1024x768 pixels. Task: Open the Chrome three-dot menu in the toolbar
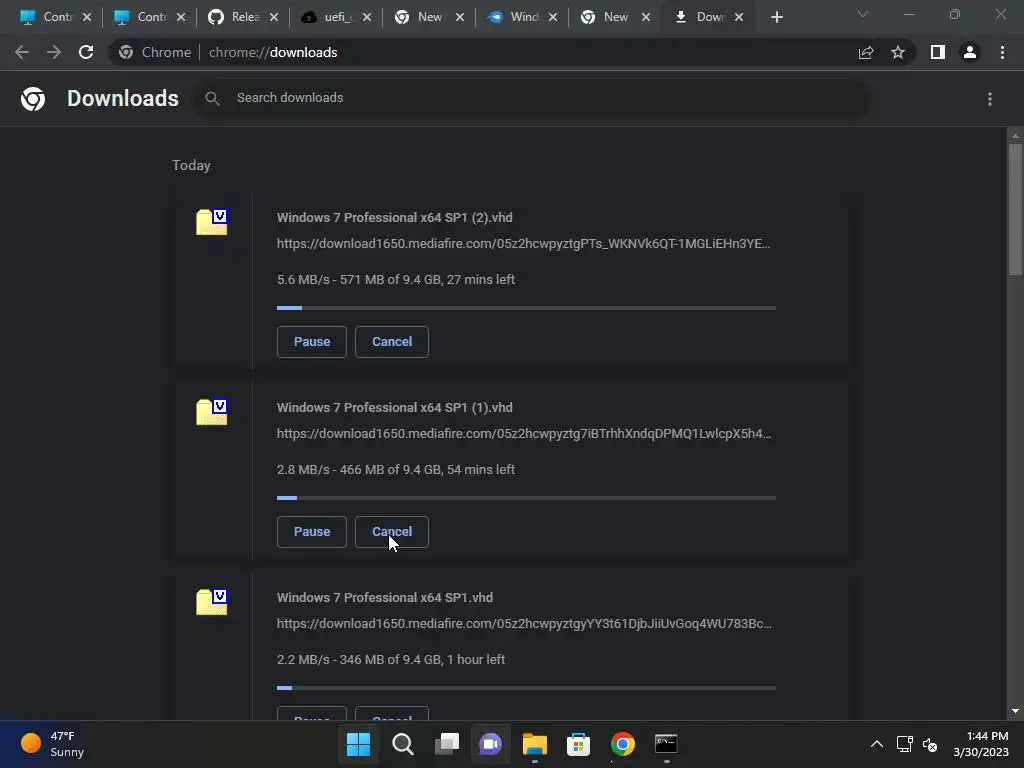pyautogui.click(x=1002, y=52)
